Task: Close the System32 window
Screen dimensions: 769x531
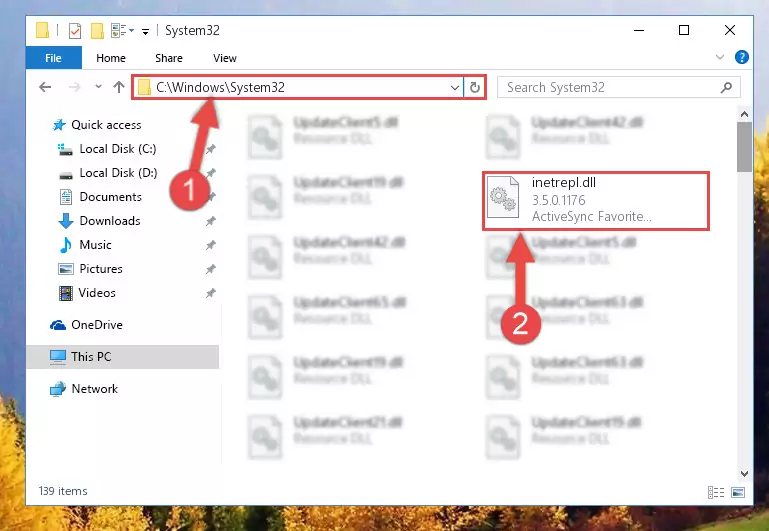Action: coord(730,30)
